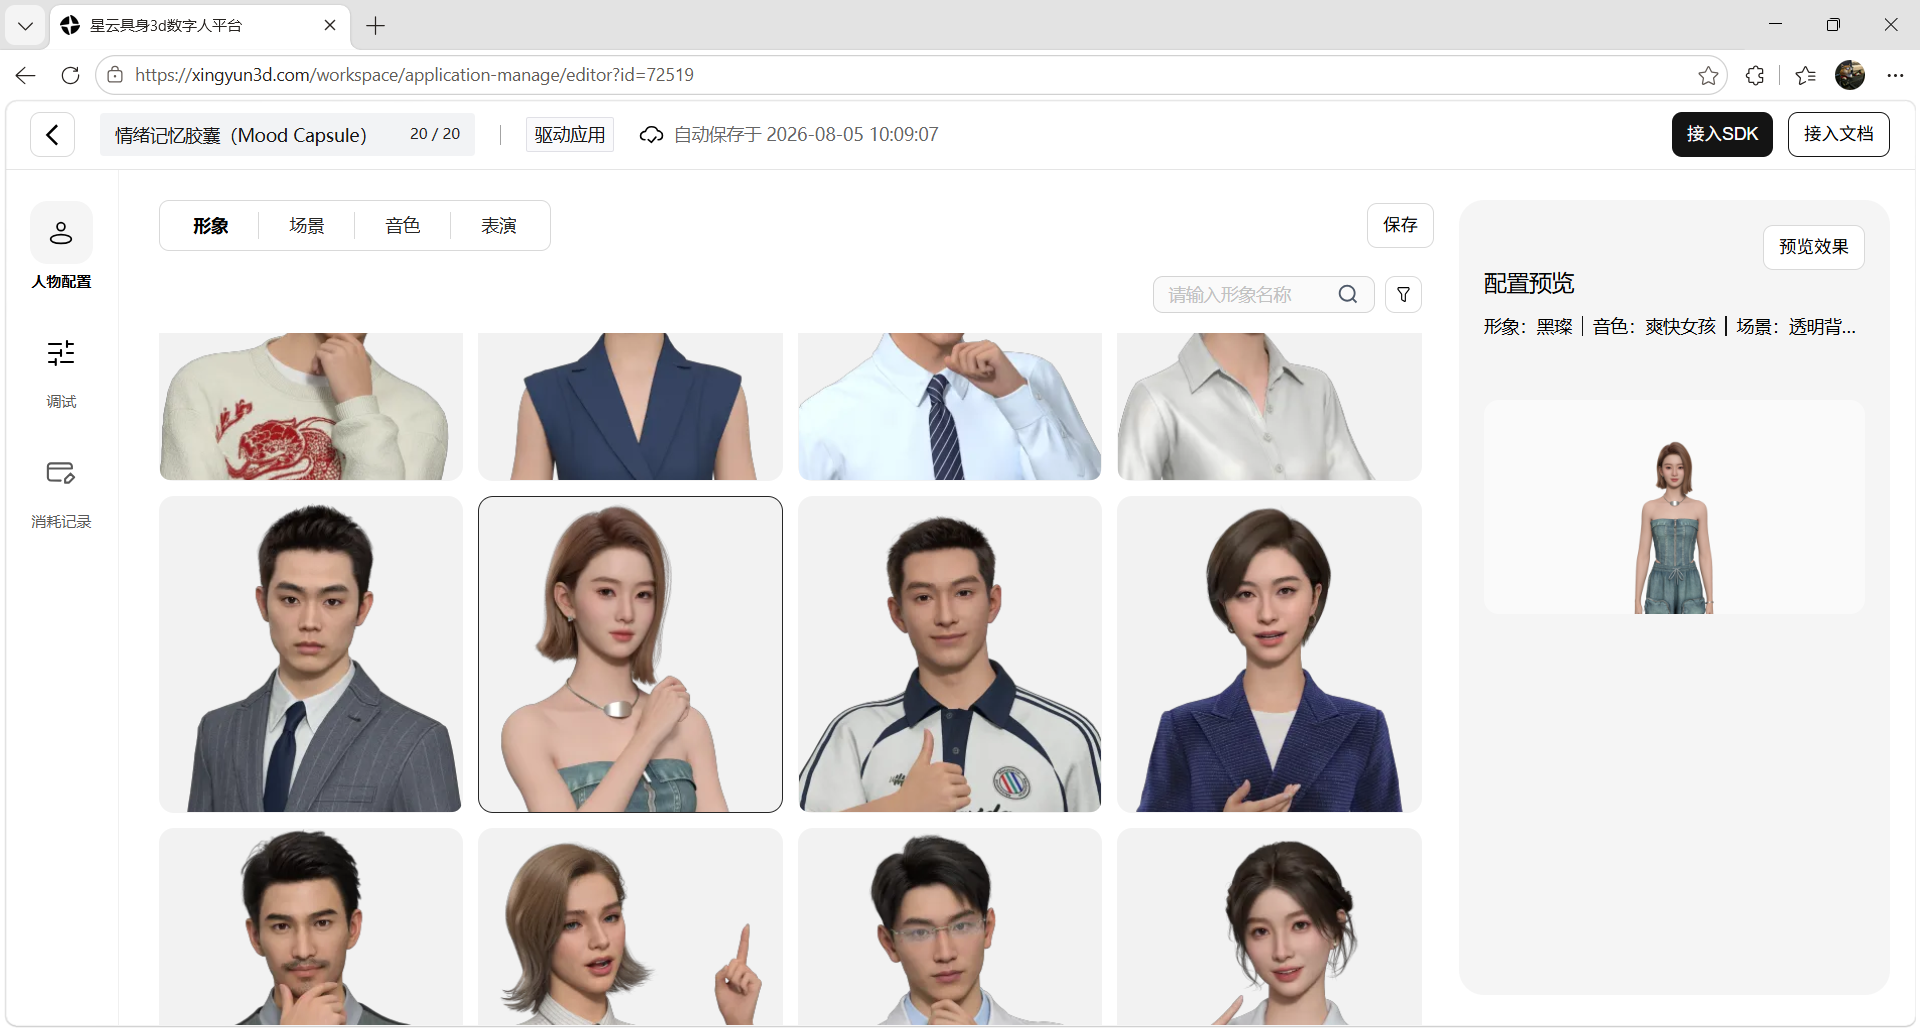1920x1030 pixels.
Task: Click the 驱动应用 label button
Action: click(570, 135)
